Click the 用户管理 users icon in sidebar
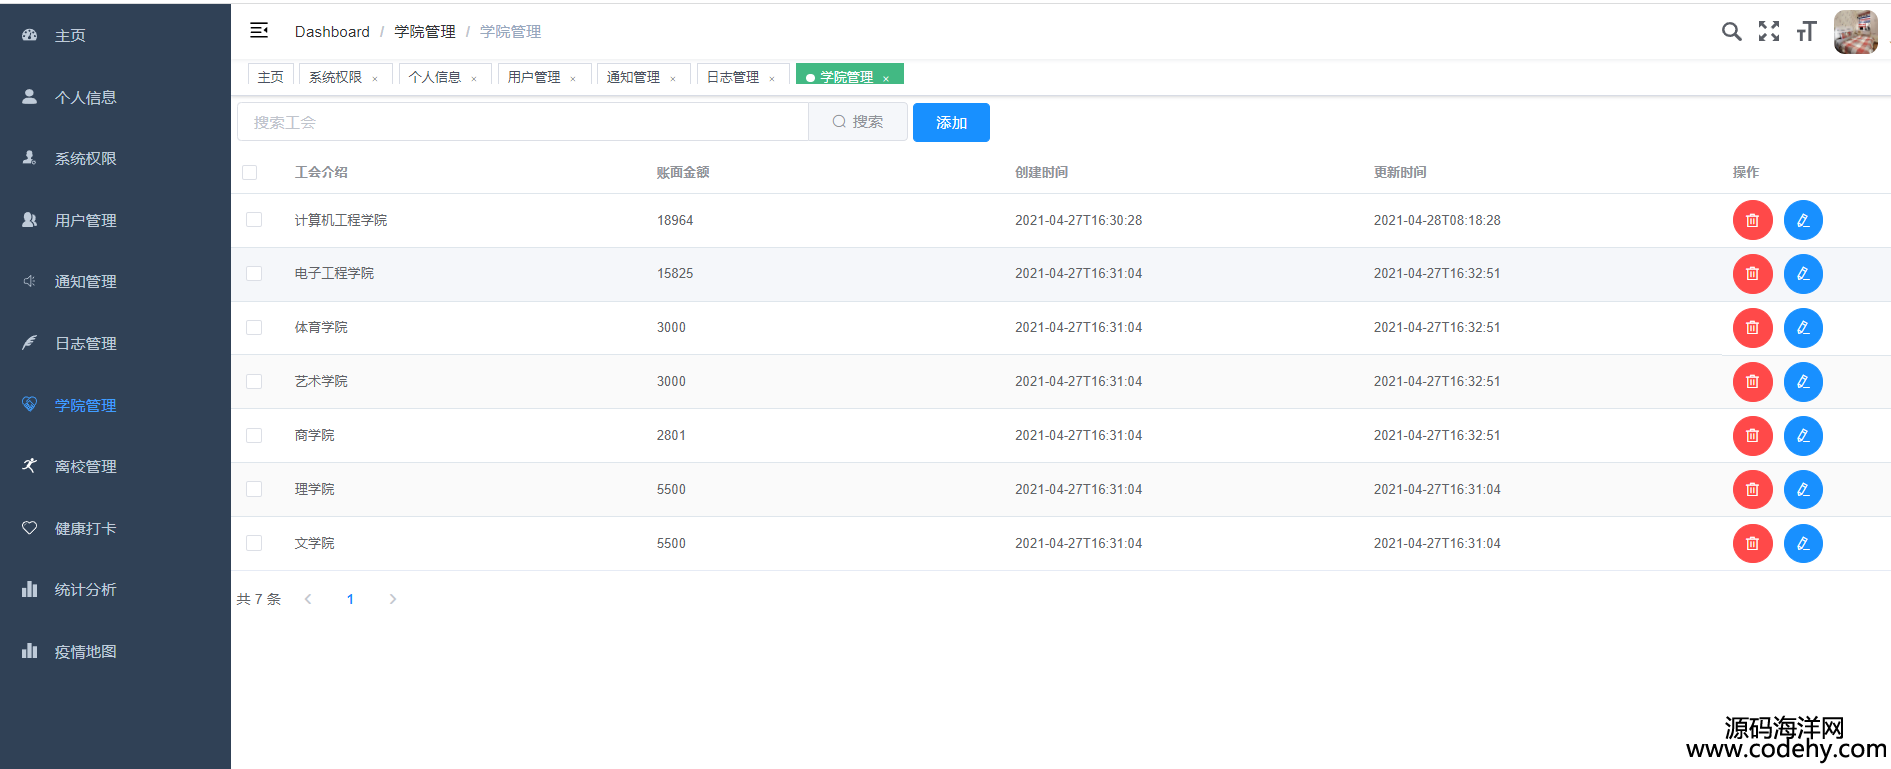 pos(30,220)
